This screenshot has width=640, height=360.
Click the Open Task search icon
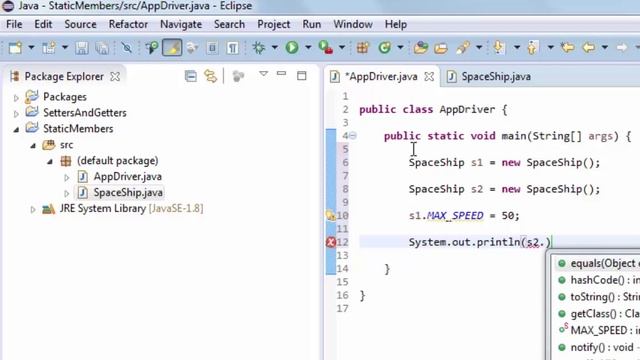point(151,48)
